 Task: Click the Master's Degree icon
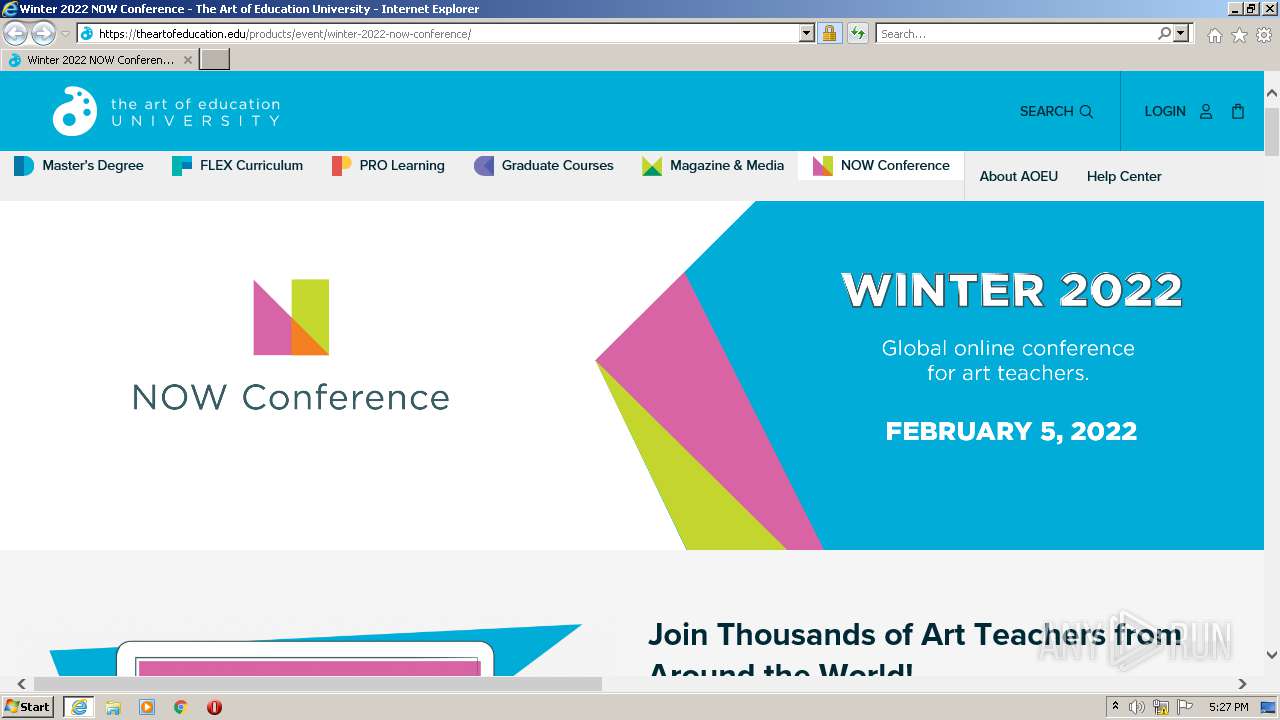coord(24,166)
